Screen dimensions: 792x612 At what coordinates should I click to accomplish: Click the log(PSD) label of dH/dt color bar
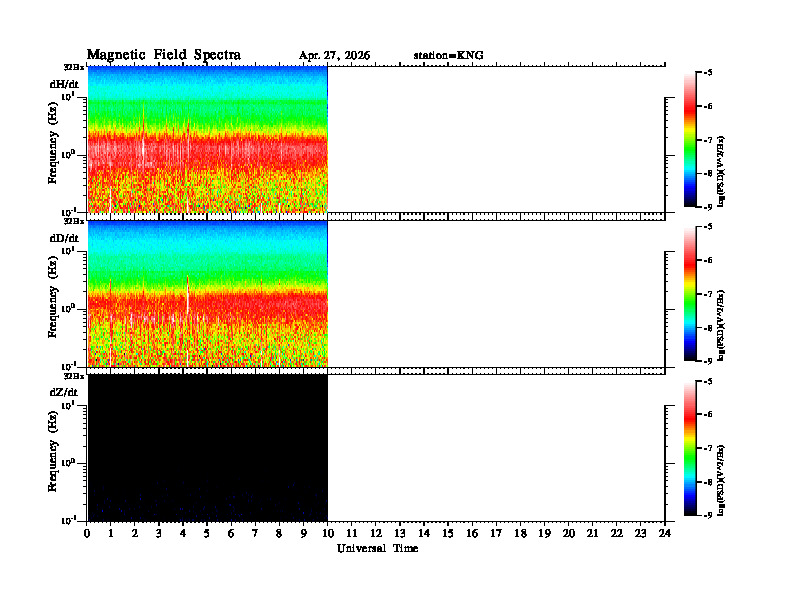[x=721, y=171]
